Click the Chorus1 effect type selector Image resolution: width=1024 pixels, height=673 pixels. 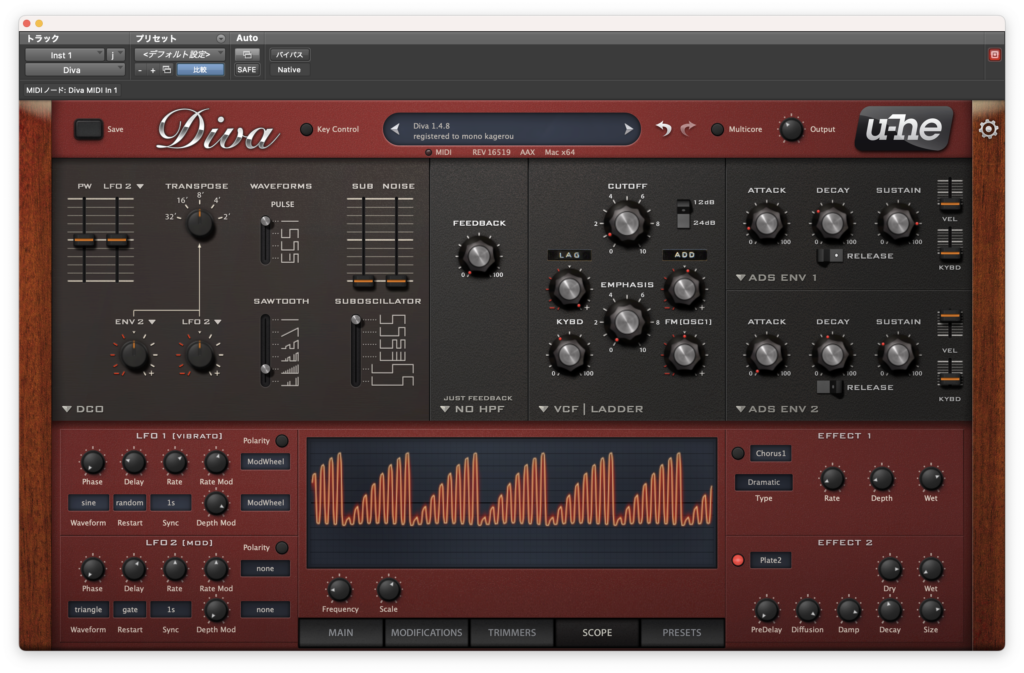point(771,453)
